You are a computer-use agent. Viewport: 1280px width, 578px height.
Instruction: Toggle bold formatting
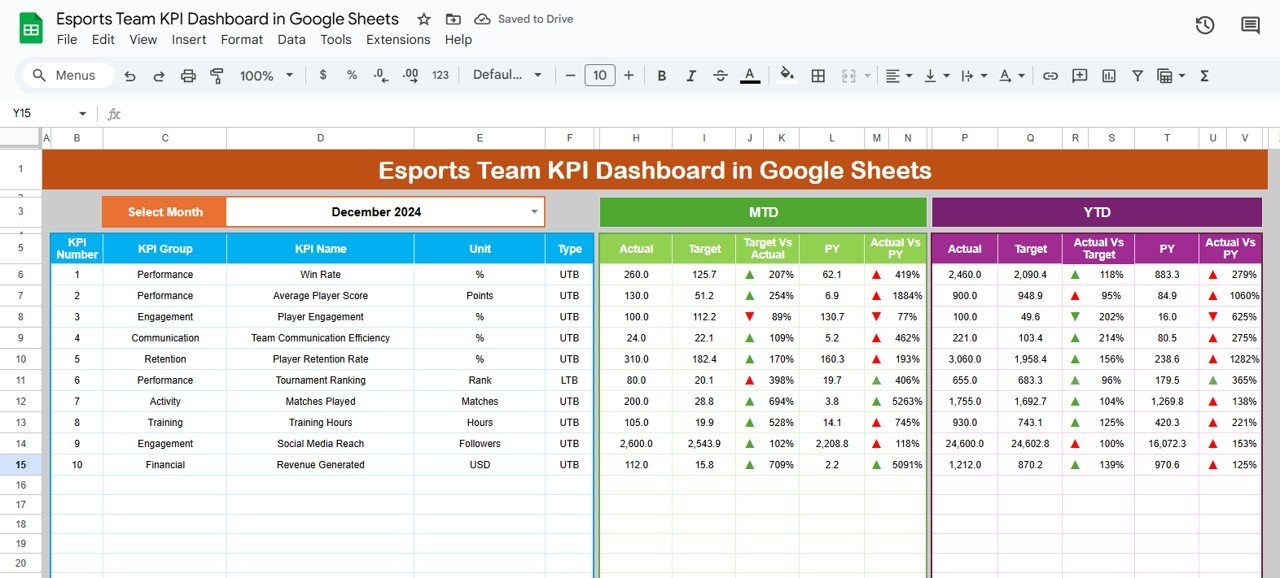point(661,75)
